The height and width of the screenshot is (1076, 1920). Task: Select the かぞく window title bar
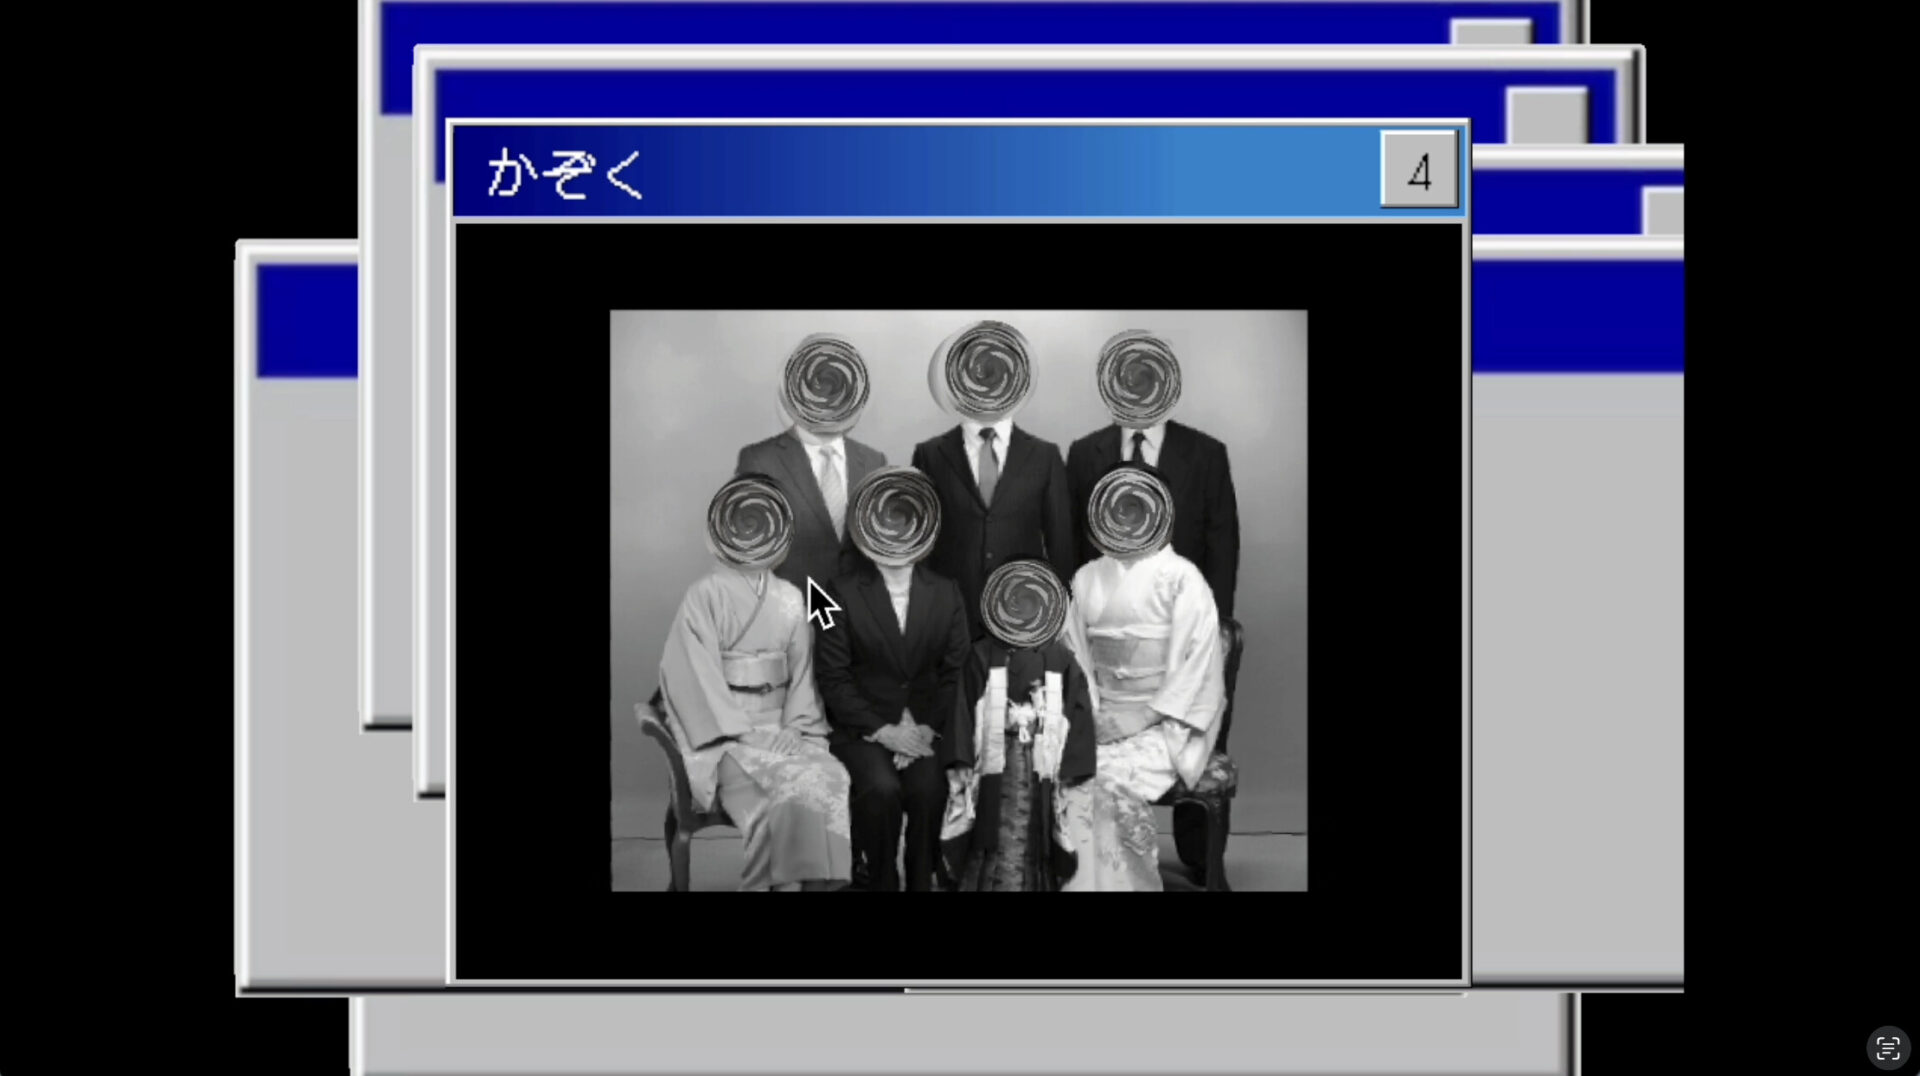(x=900, y=172)
